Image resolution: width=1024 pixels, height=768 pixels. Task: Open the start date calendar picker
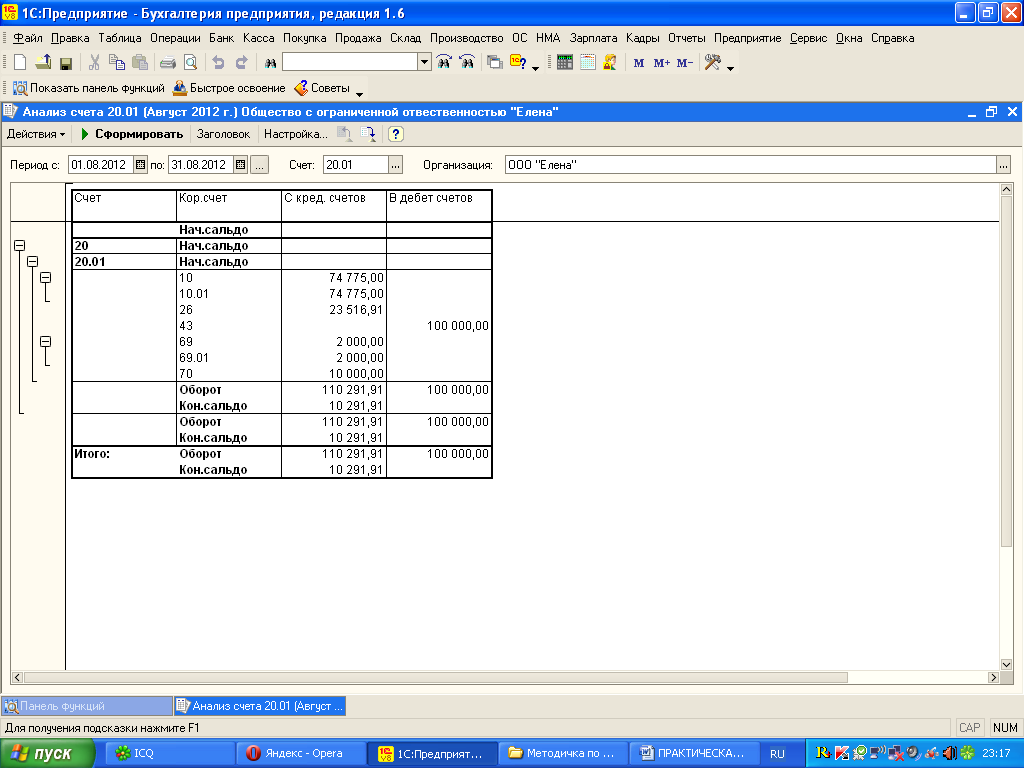(140, 165)
